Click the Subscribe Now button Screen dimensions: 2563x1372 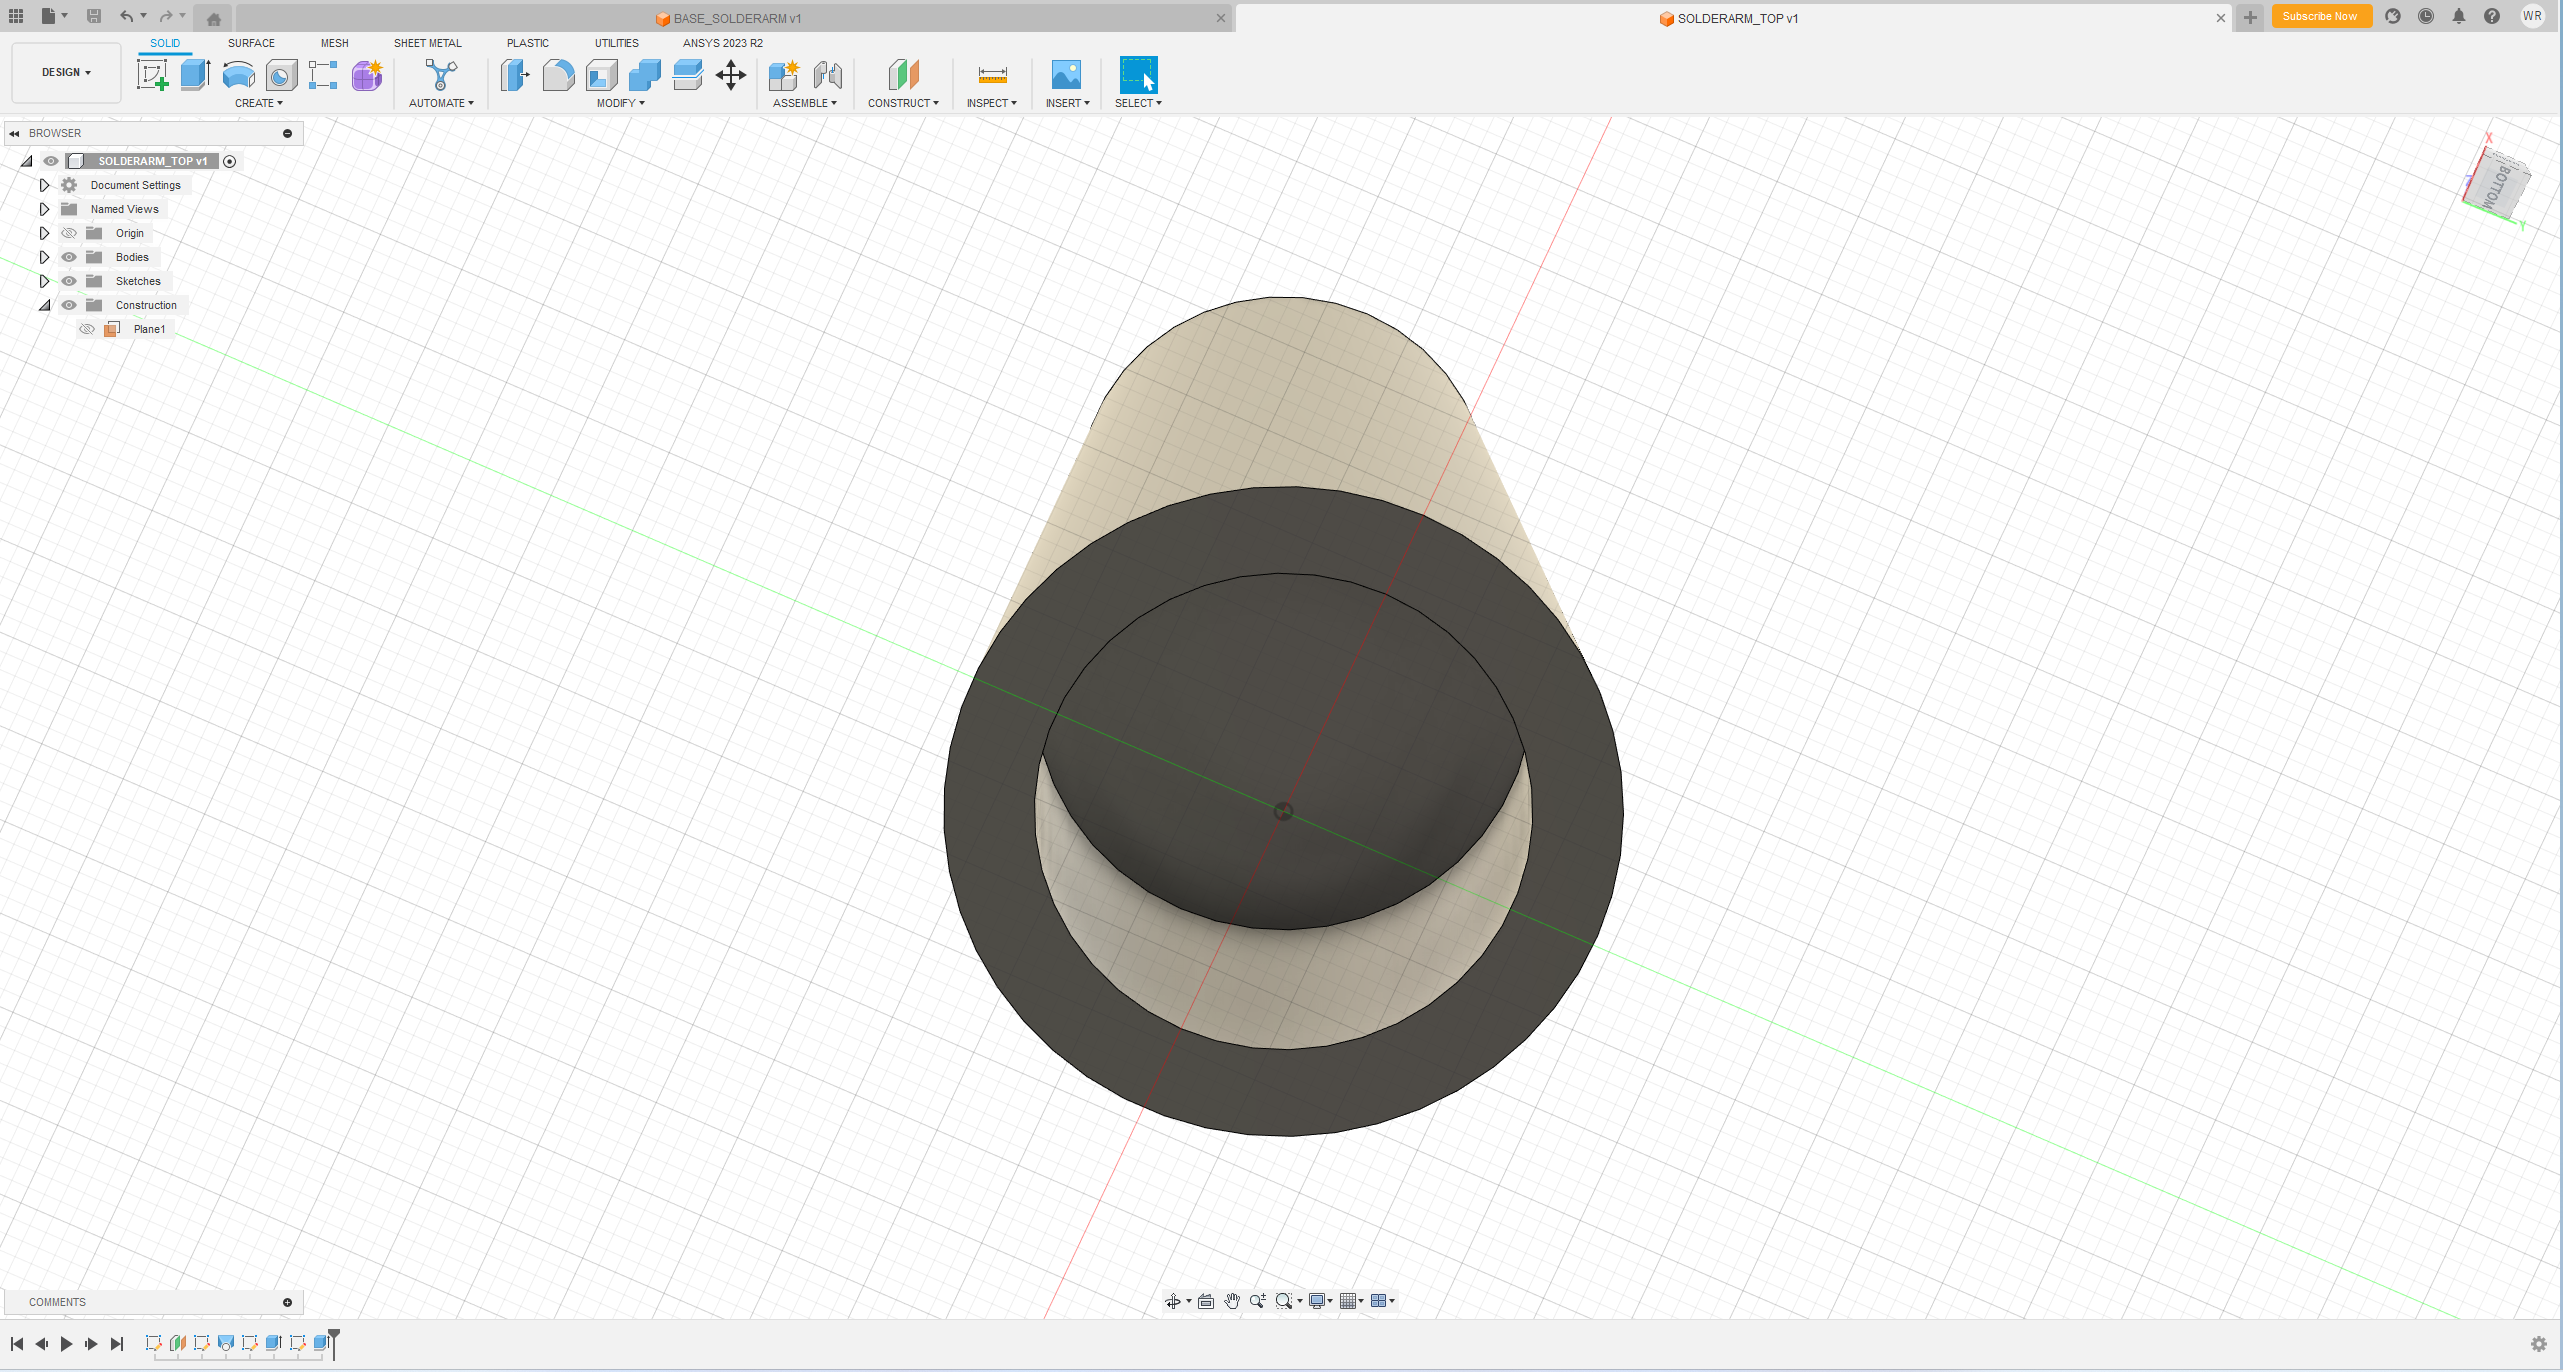point(2320,16)
